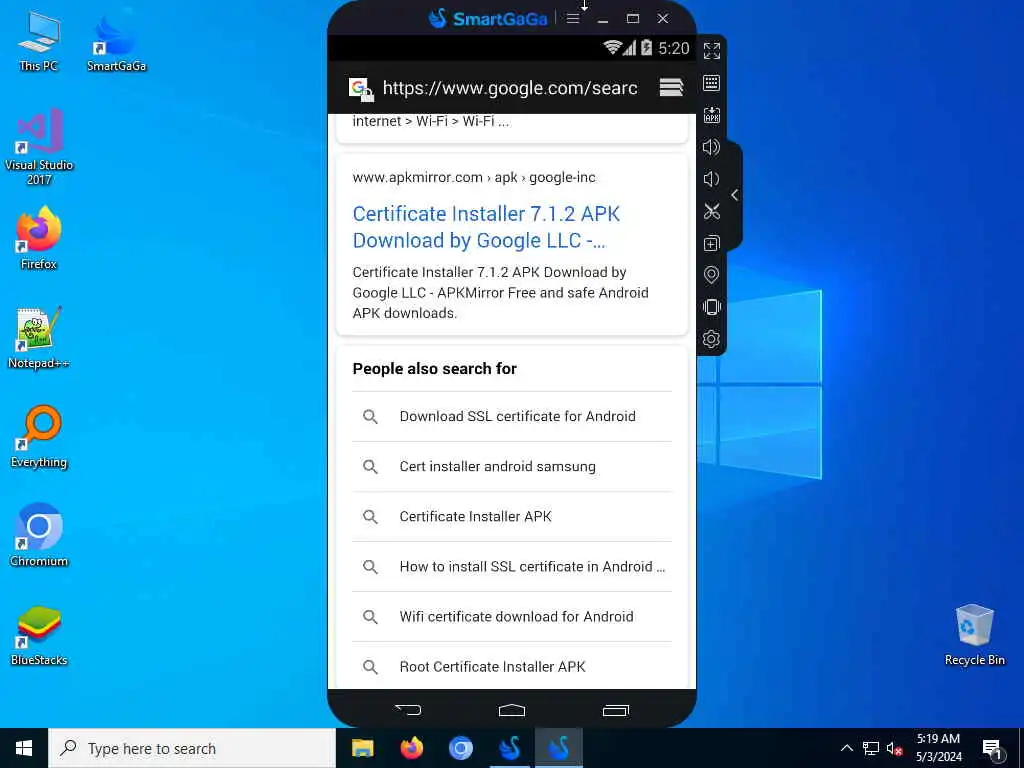Viewport: 1024px width, 768px height.
Task: Select Cert installer android samsung suggestion
Action: [512, 467]
